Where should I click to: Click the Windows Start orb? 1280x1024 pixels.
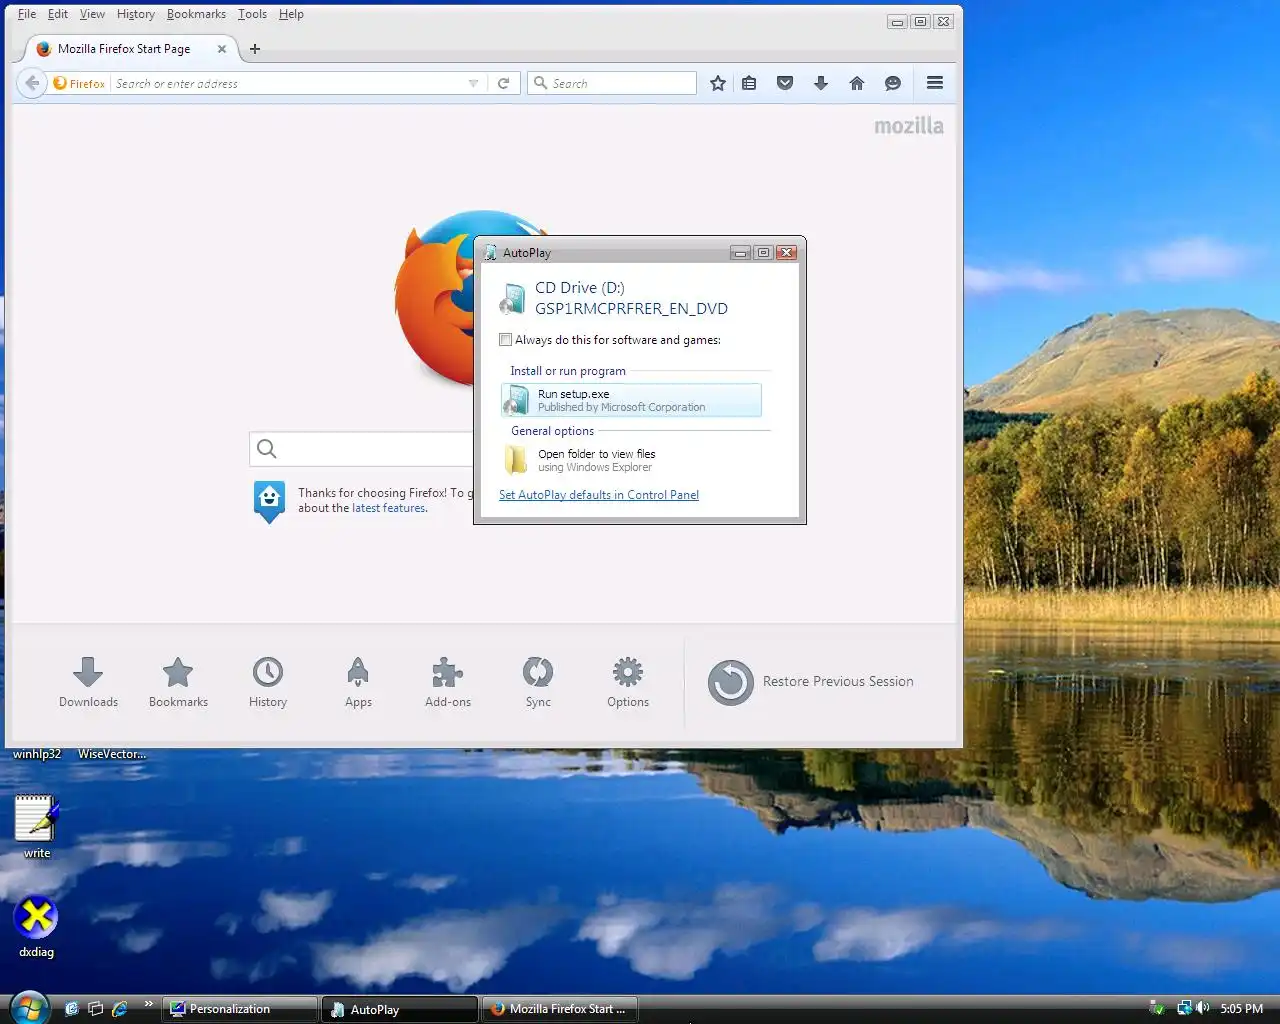(29, 1008)
